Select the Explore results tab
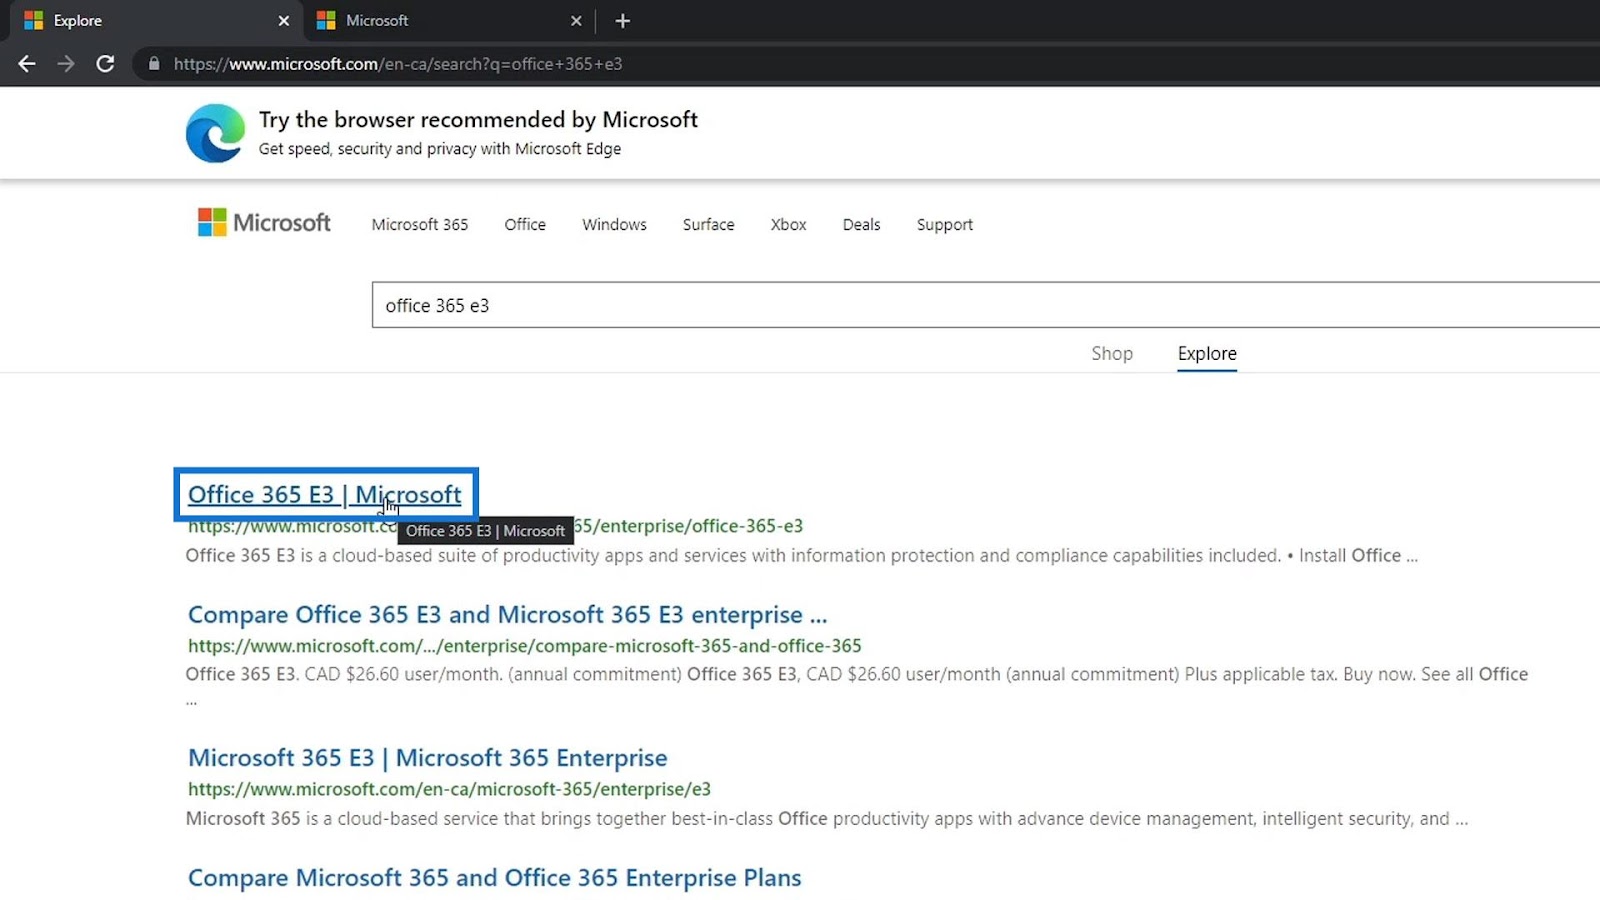Screen dimensions: 1600x900 pos(1207,353)
